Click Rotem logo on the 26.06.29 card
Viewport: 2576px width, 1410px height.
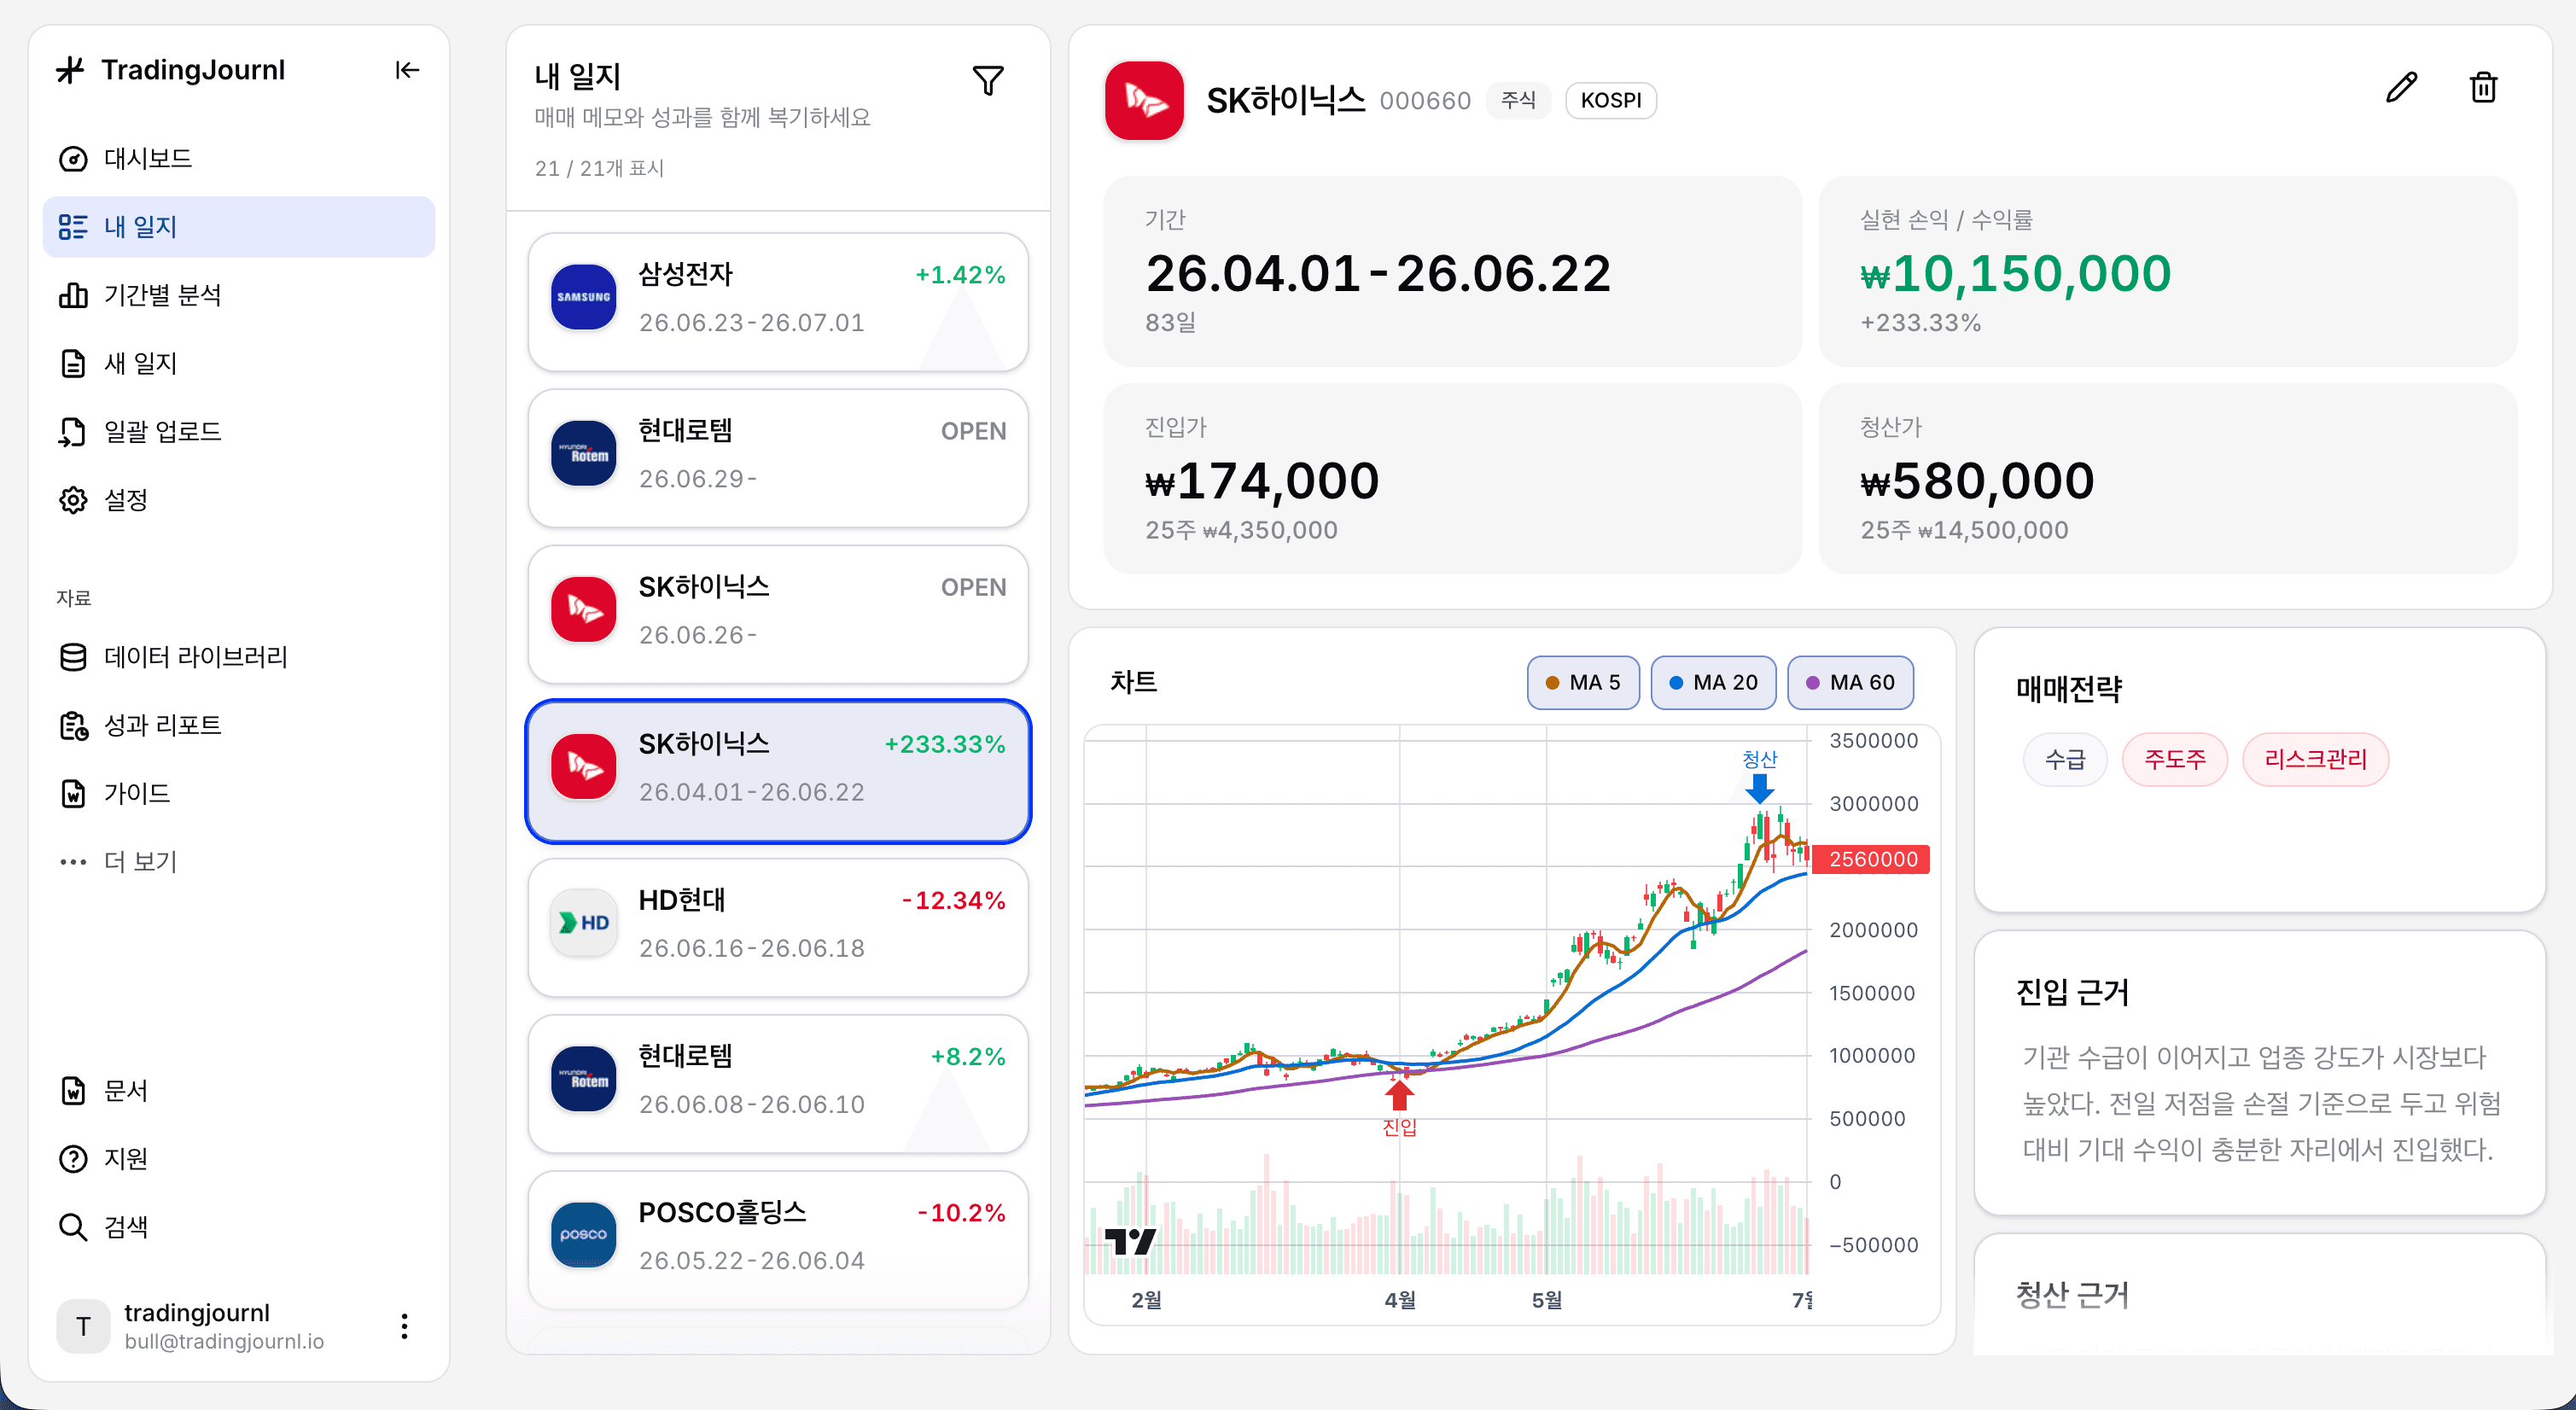[583, 453]
